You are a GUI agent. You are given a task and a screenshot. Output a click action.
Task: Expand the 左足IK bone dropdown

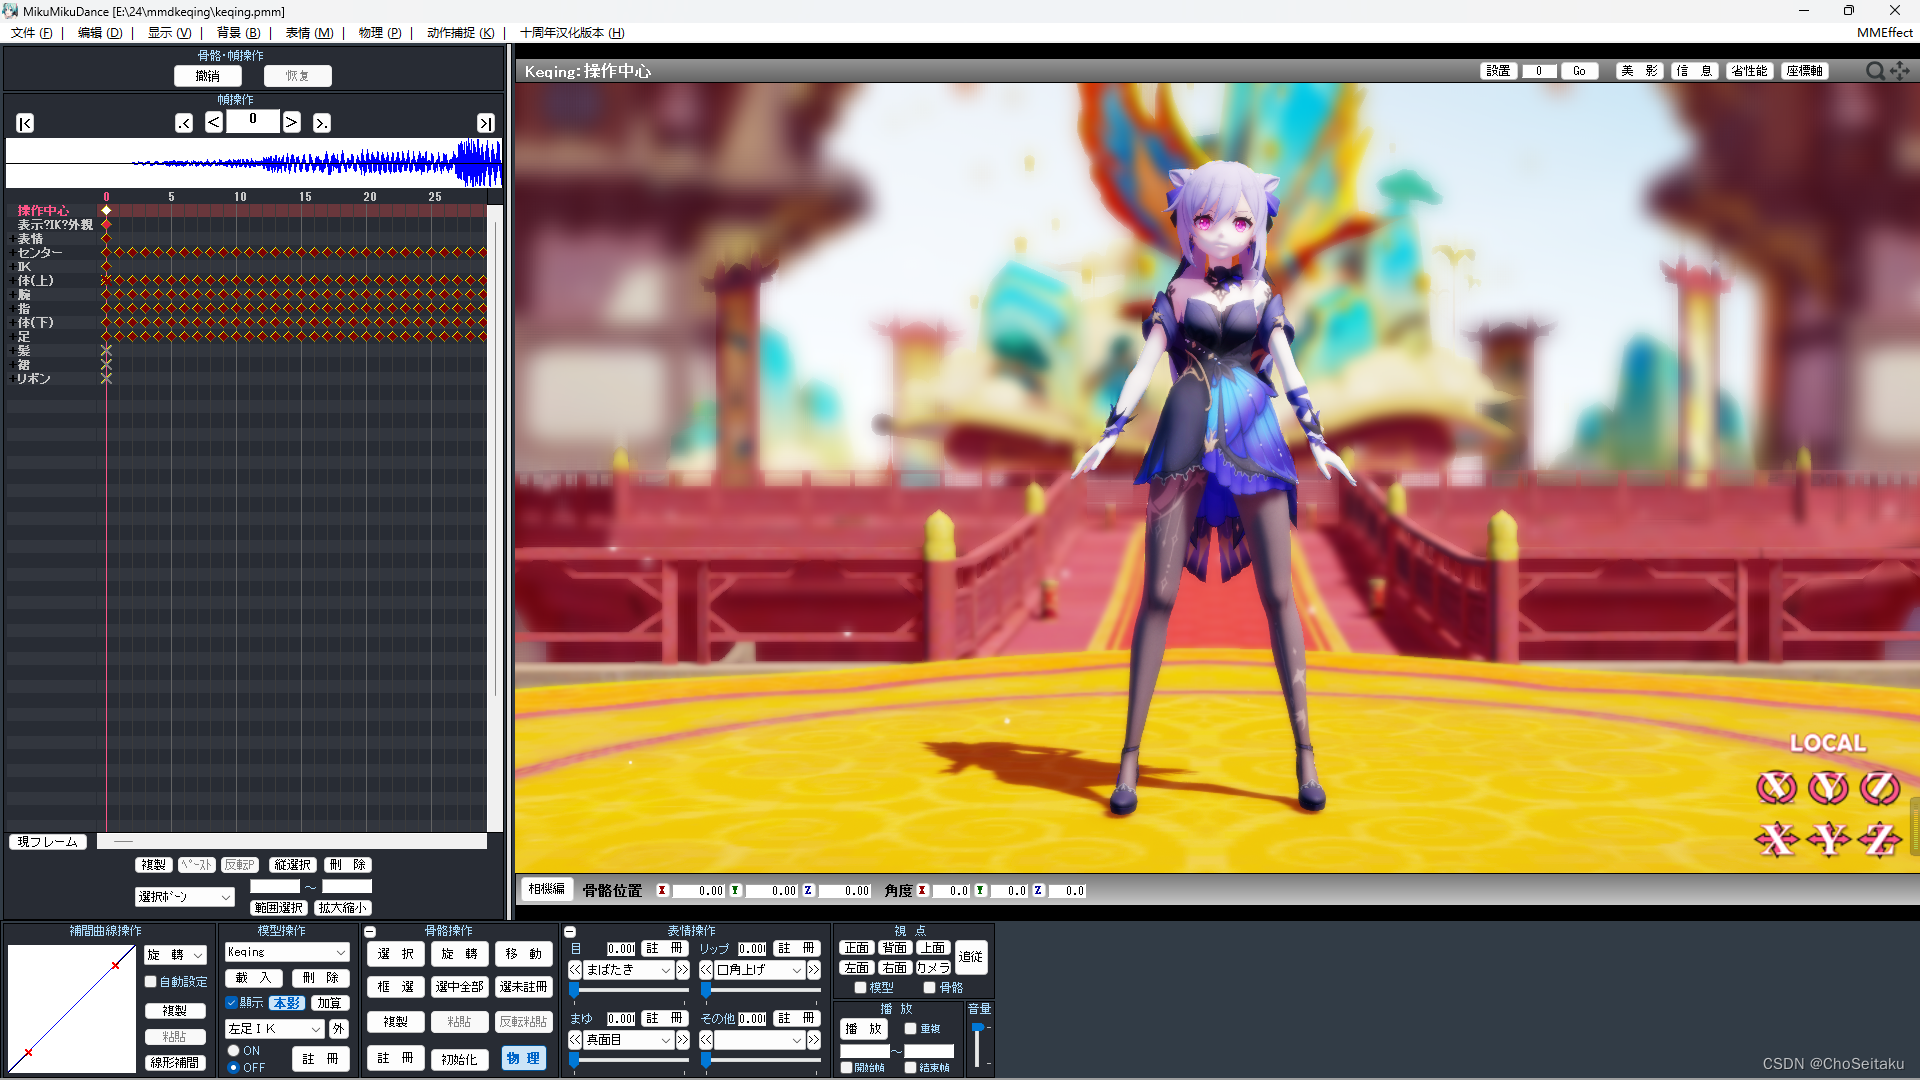pyautogui.click(x=316, y=1029)
